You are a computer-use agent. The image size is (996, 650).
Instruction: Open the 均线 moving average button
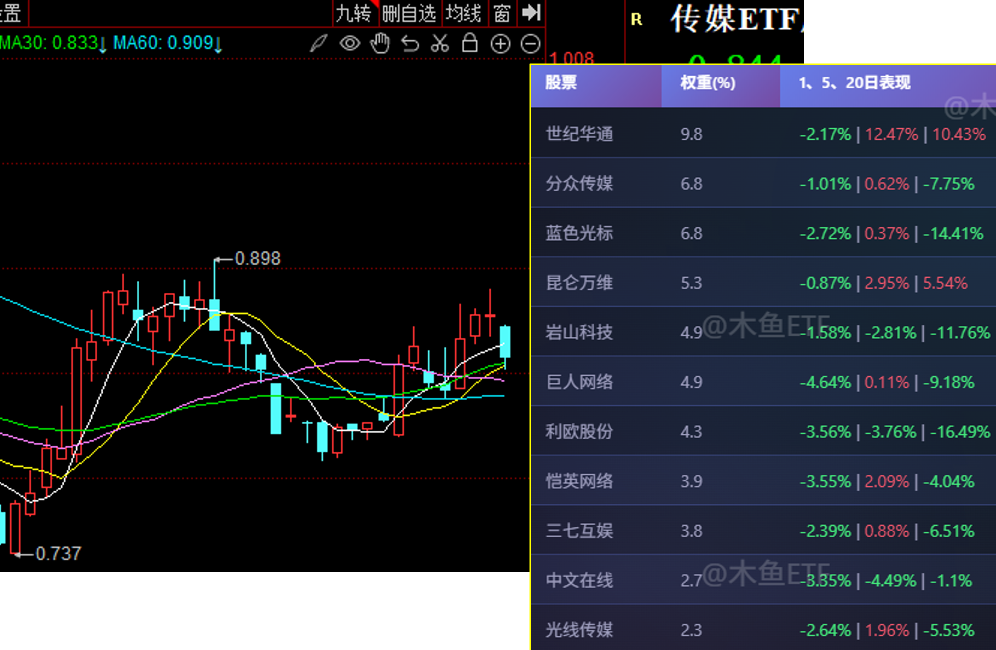[463, 13]
